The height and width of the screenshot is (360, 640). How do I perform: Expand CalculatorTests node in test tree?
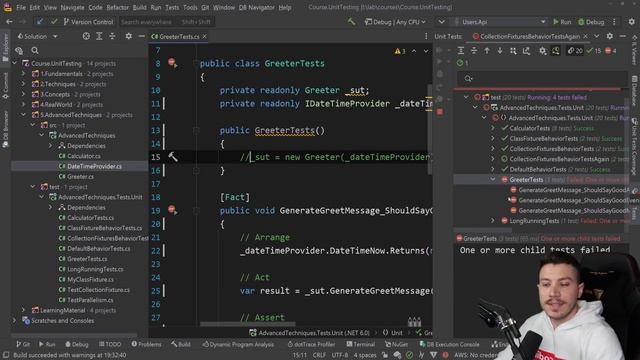[x=493, y=128]
